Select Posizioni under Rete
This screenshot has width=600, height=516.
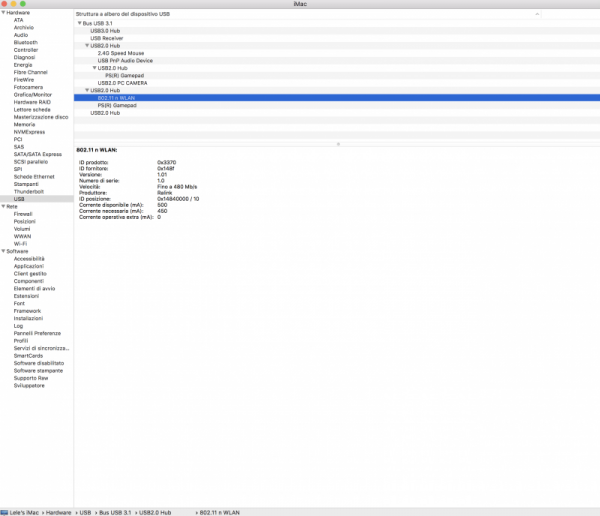click(x=24, y=222)
